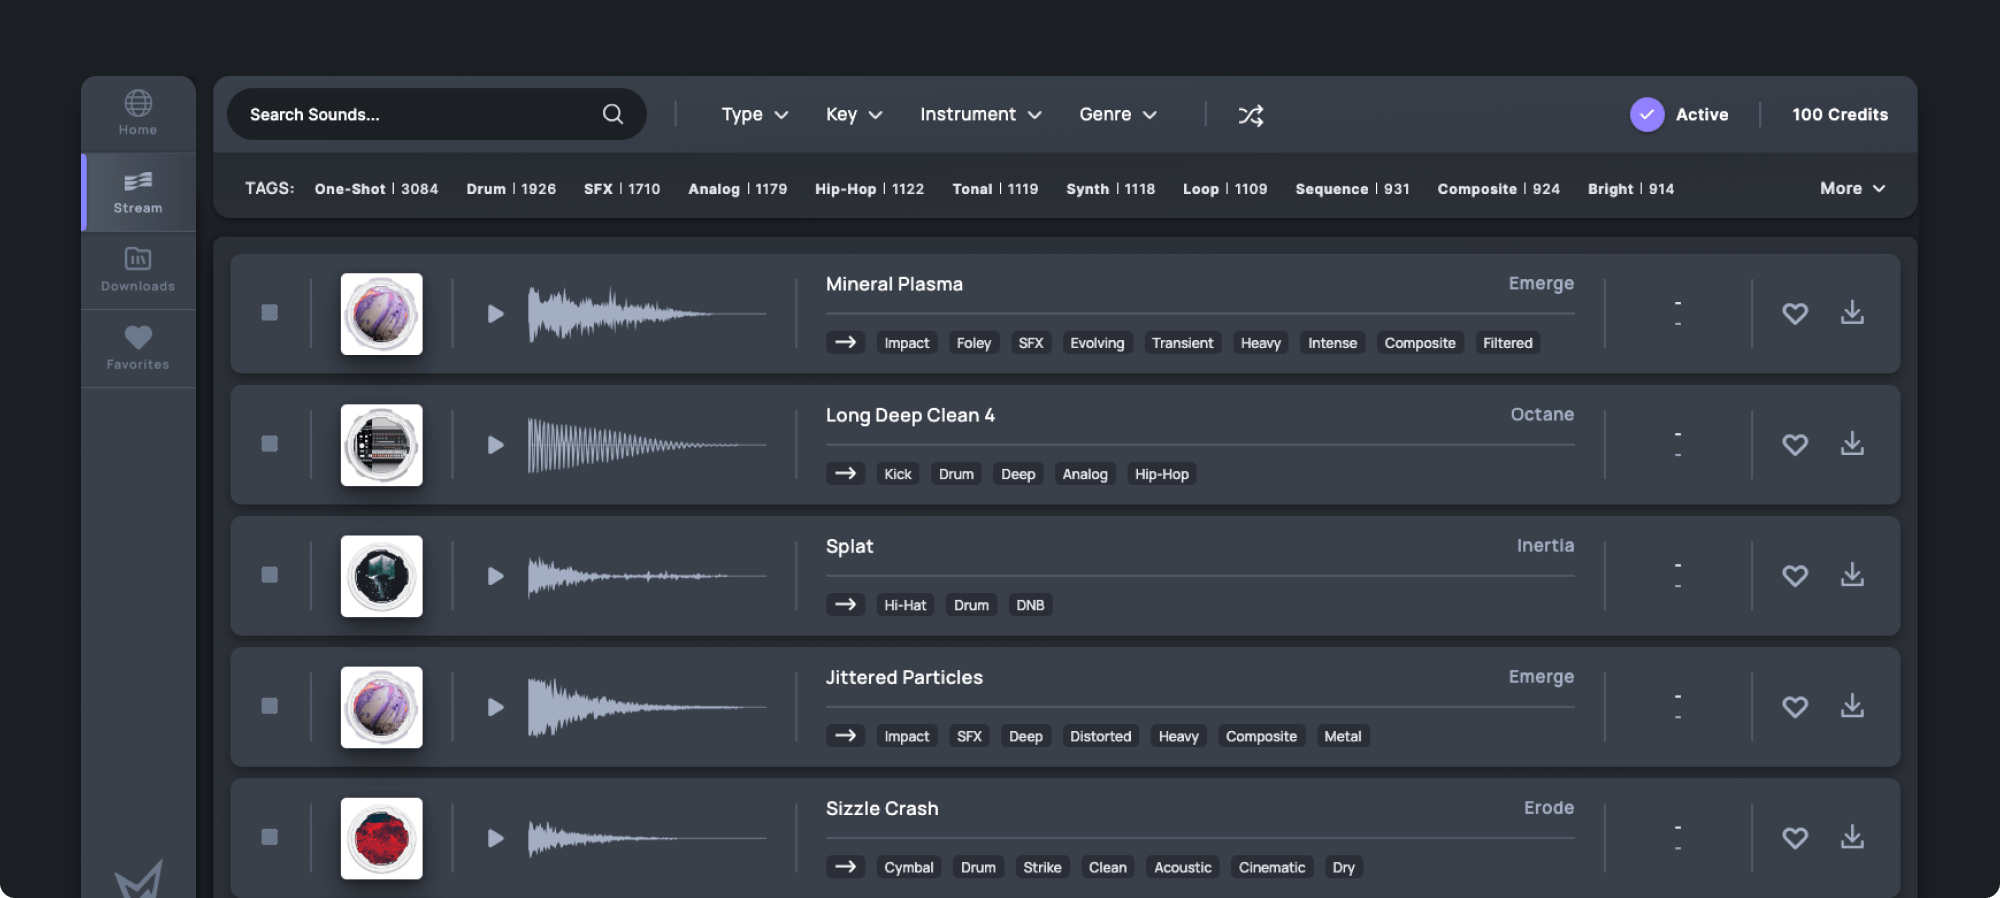Go to the Downloads section in sidebar
Image resolution: width=2000 pixels, height=898 pixels.
tap(138, 270)
